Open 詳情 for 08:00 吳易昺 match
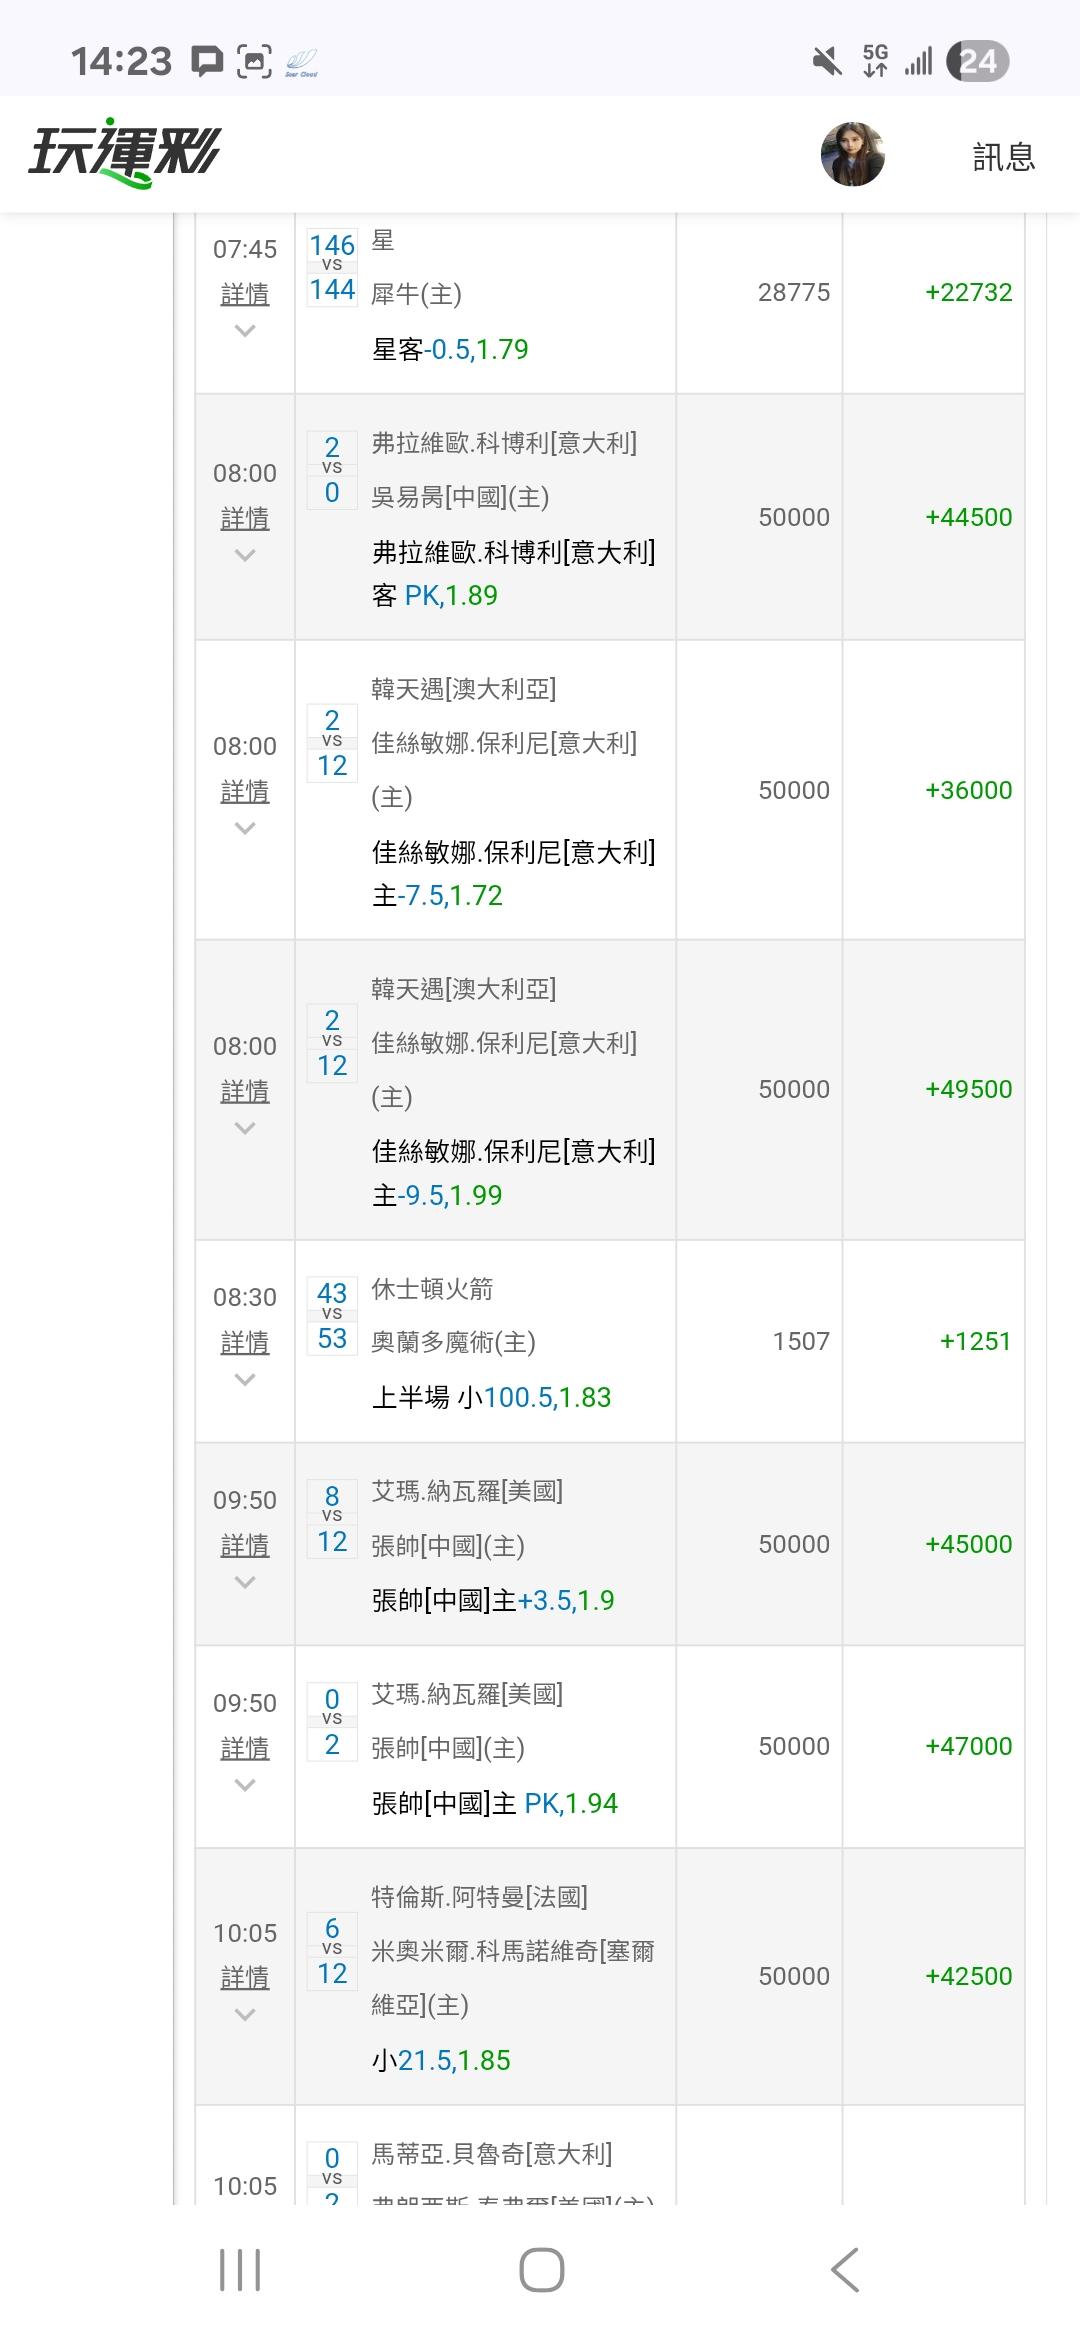 pyautogui.click(x=245, y=518)
